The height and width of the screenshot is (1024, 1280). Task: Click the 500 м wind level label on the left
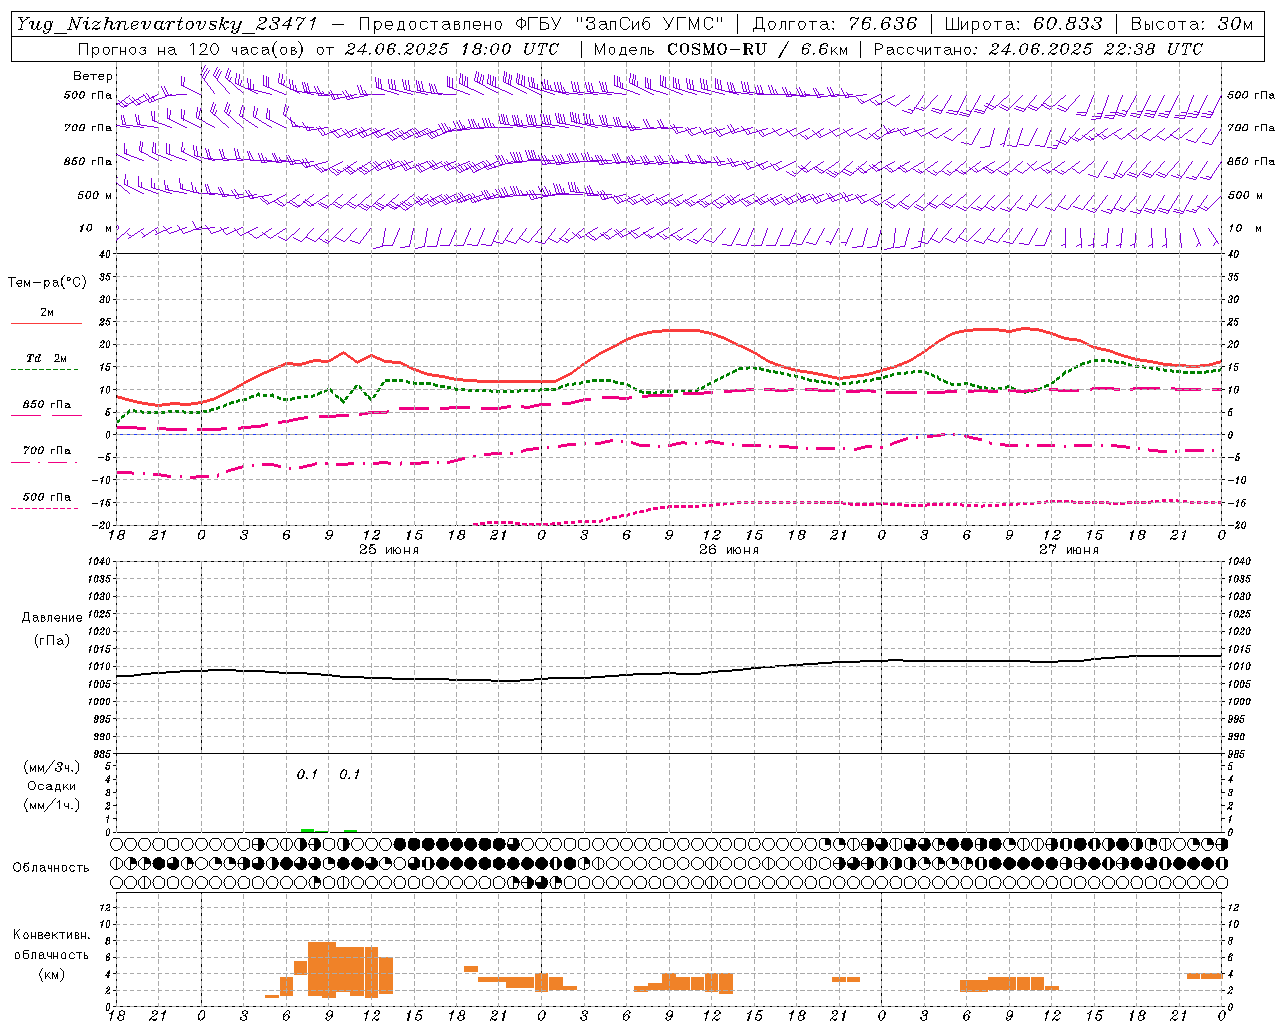tap(96, 195)
